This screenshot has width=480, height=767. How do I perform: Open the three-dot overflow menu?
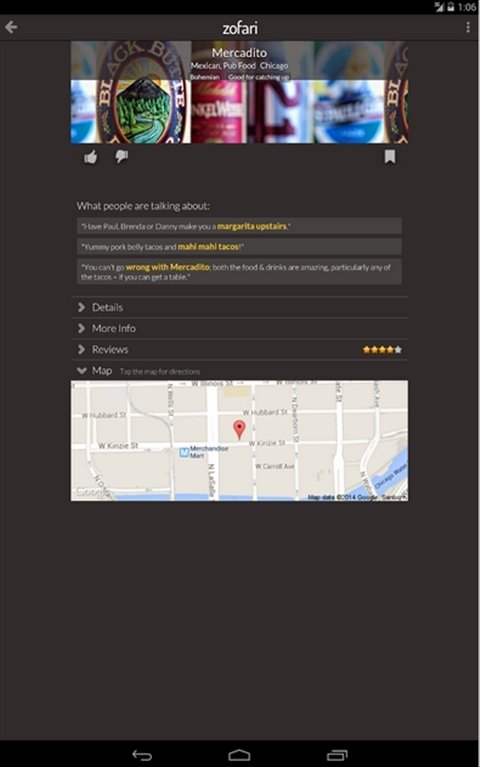tap(468, 27)
